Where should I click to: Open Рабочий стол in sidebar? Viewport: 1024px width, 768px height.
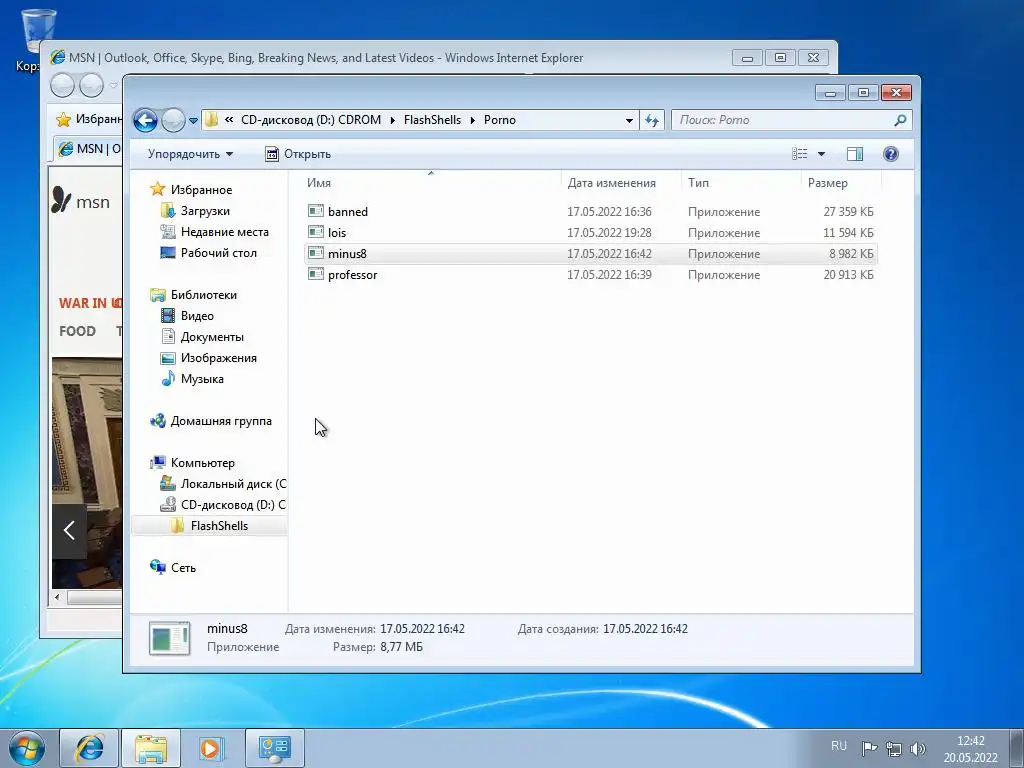click(219, 253)
